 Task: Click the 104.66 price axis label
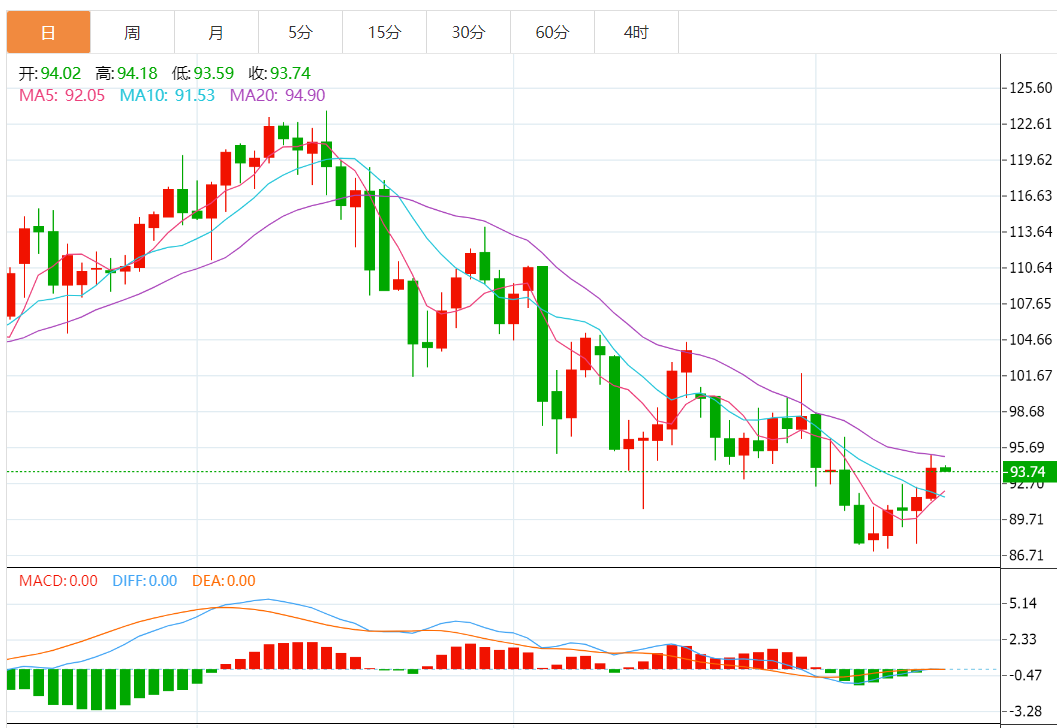click(1031, 339)
